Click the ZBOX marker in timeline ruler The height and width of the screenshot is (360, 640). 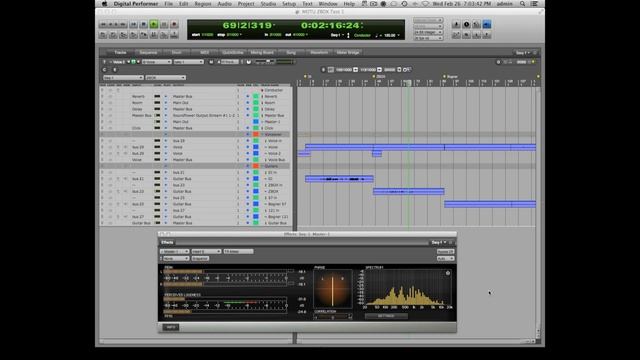tap(380, 76)
